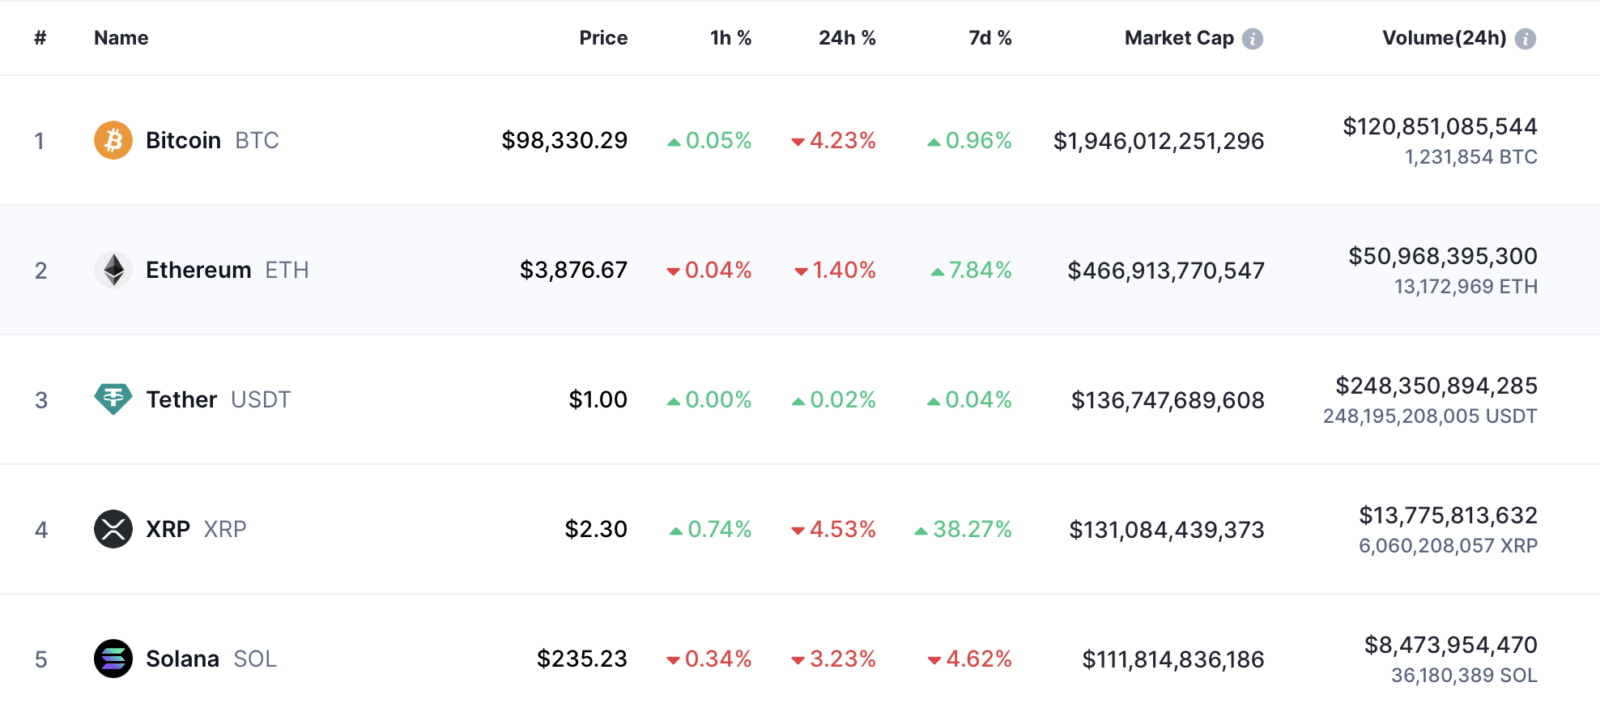
Task: Open the Bitcoin coin page link
Action: click(x=212, y=140)
